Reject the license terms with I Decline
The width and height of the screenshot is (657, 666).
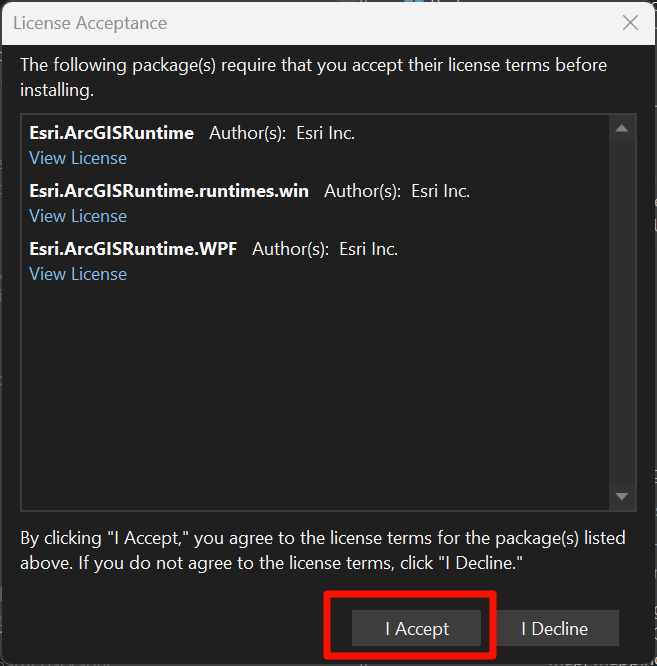click(555, 629)
